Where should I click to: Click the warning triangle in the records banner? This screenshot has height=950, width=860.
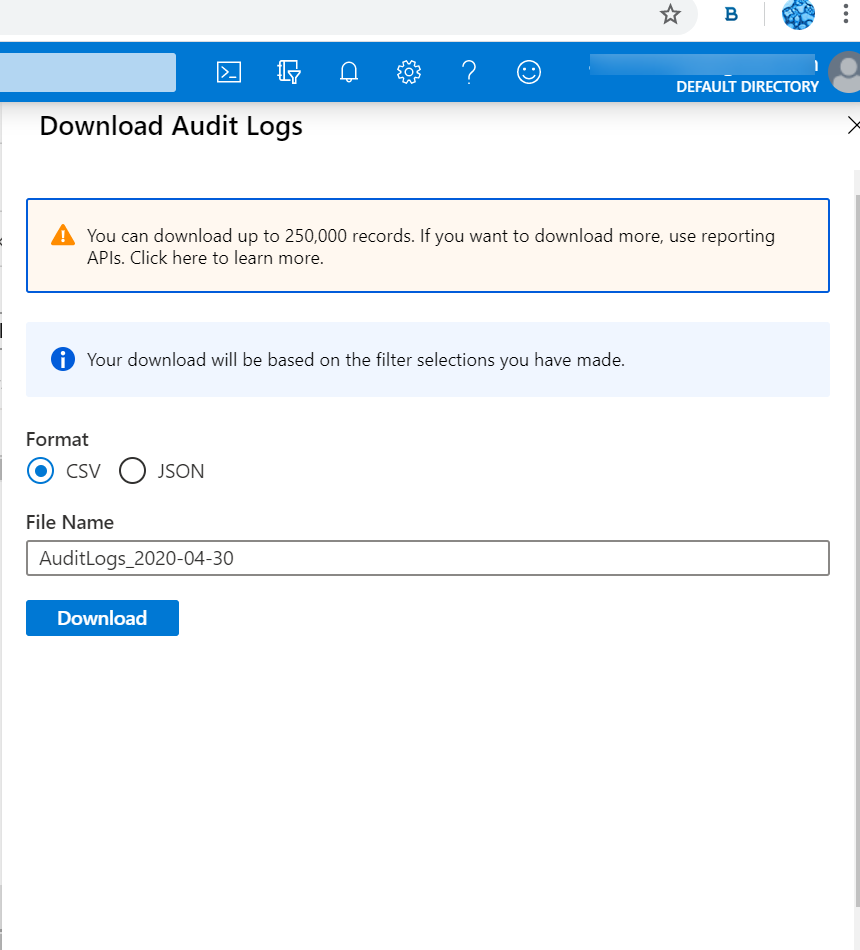pos(64,235)
